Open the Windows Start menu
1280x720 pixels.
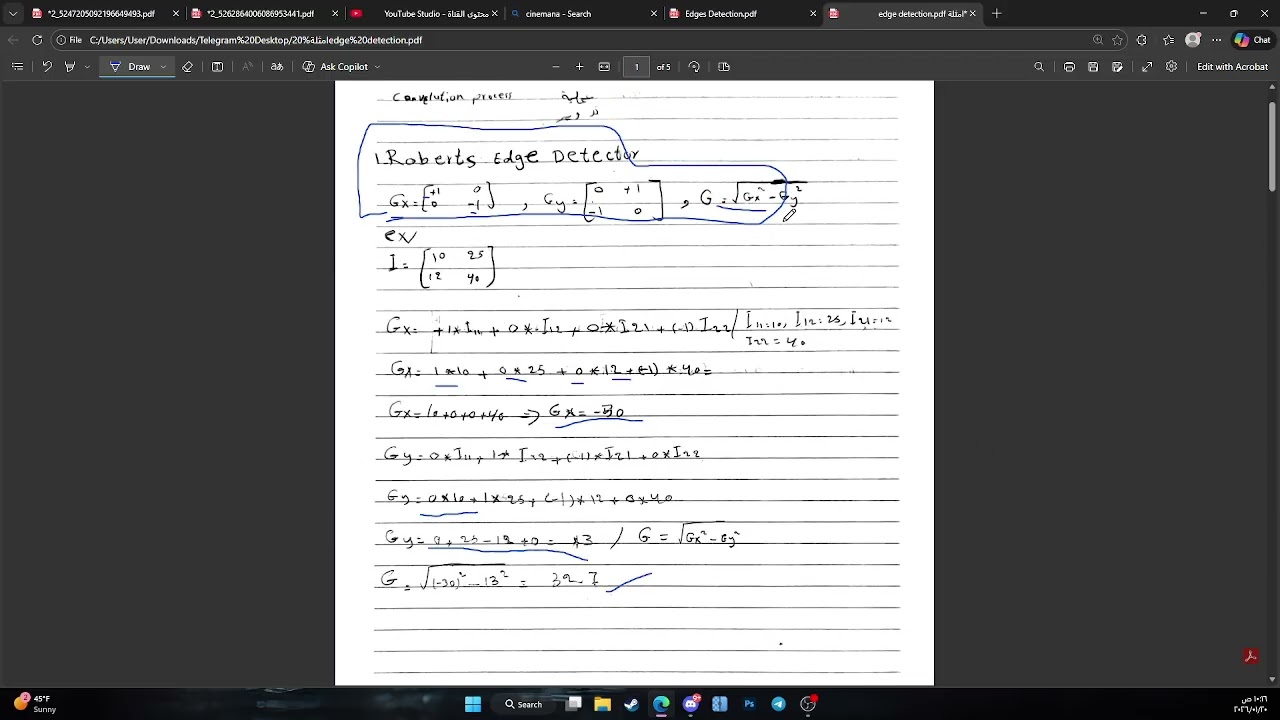tap(473, 704)
